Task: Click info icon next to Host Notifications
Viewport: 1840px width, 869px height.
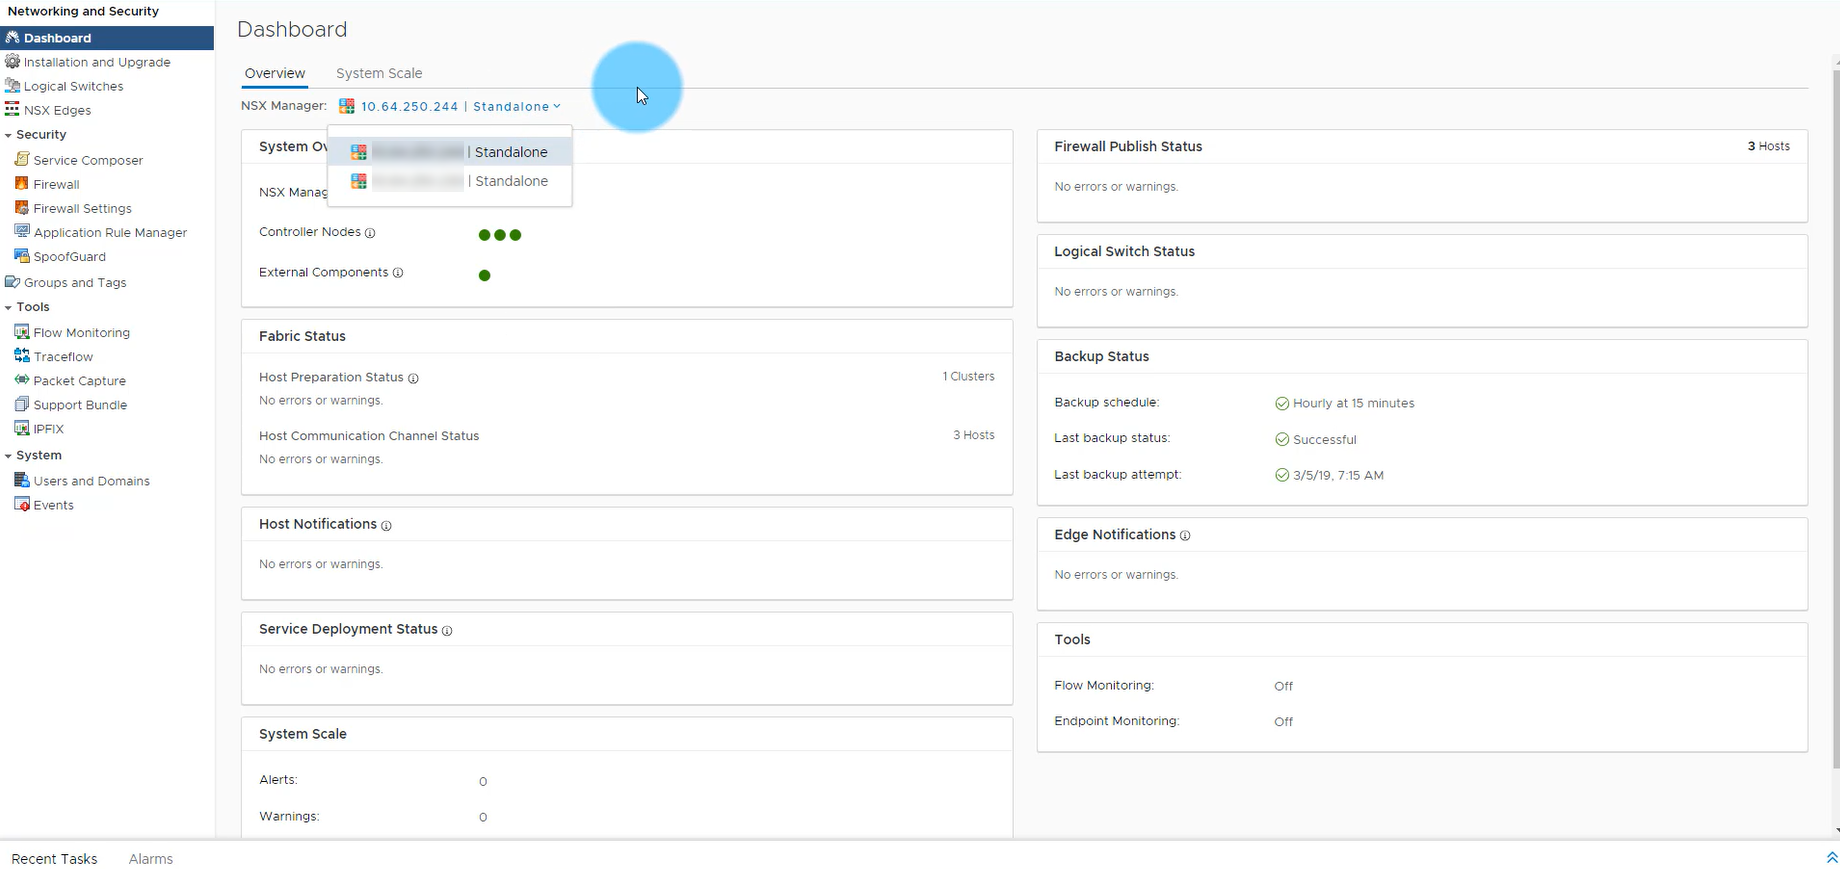Action: click(386, 526)
